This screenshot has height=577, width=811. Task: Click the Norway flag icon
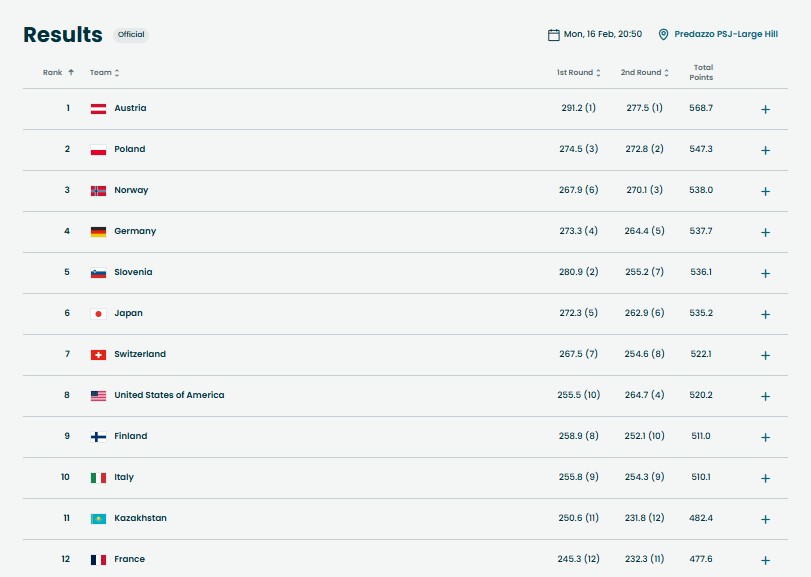[98, 190]
